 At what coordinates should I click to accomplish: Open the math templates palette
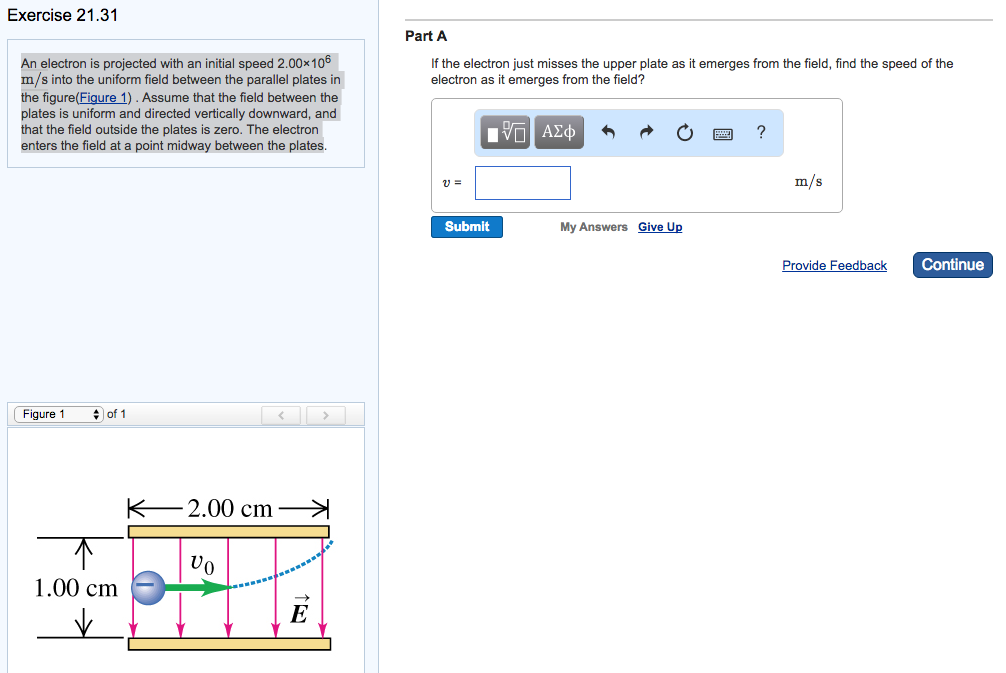[503, 131]
